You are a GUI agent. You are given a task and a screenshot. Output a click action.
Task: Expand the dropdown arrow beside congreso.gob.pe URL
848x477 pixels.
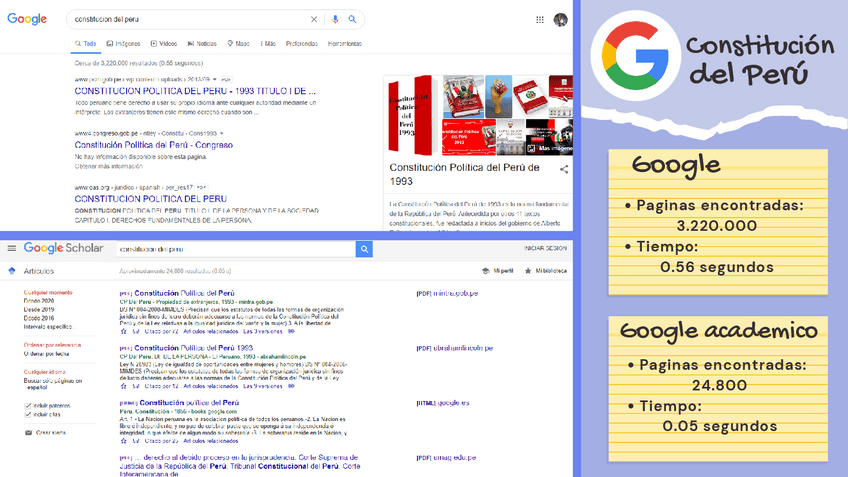[221, 133]
